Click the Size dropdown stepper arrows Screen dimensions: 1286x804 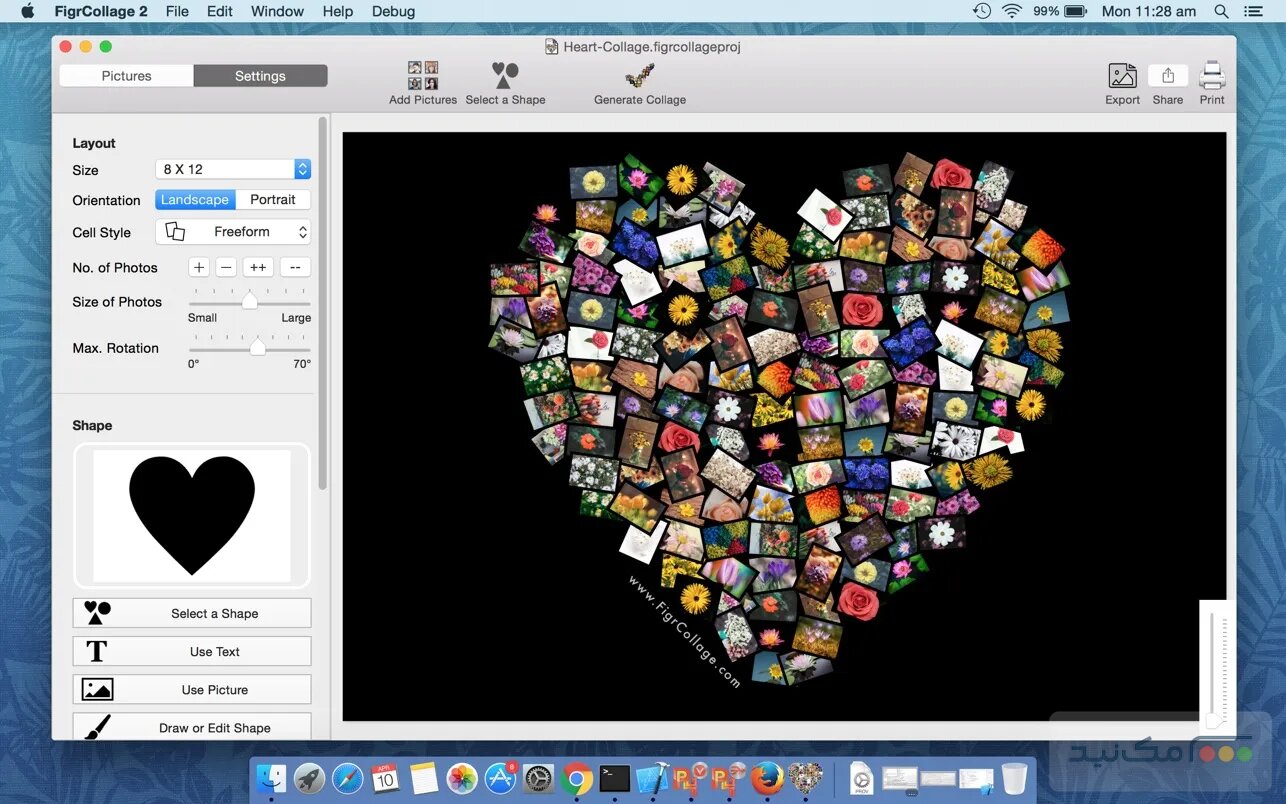302,169
